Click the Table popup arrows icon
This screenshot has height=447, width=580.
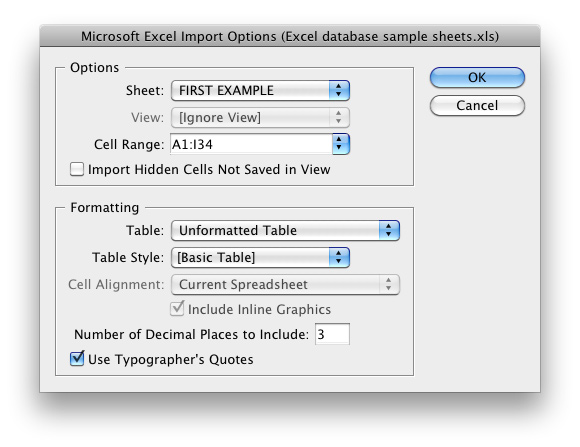pos(389,230)
